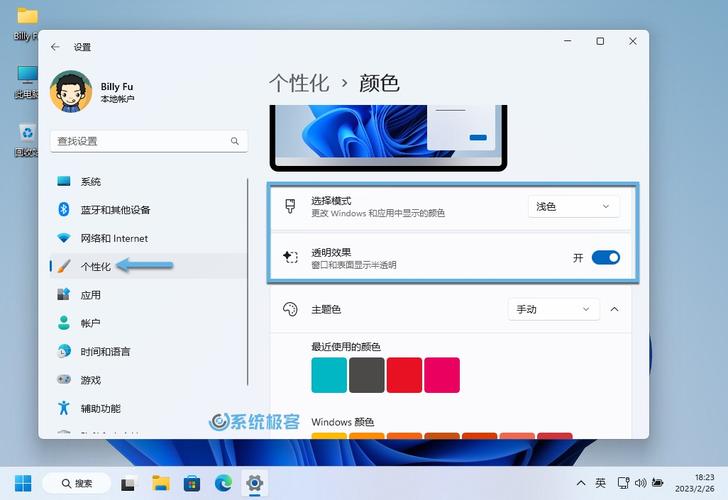728x500 pixels.
Task: Open Task View on taskbar
Action: coord(129,484)
